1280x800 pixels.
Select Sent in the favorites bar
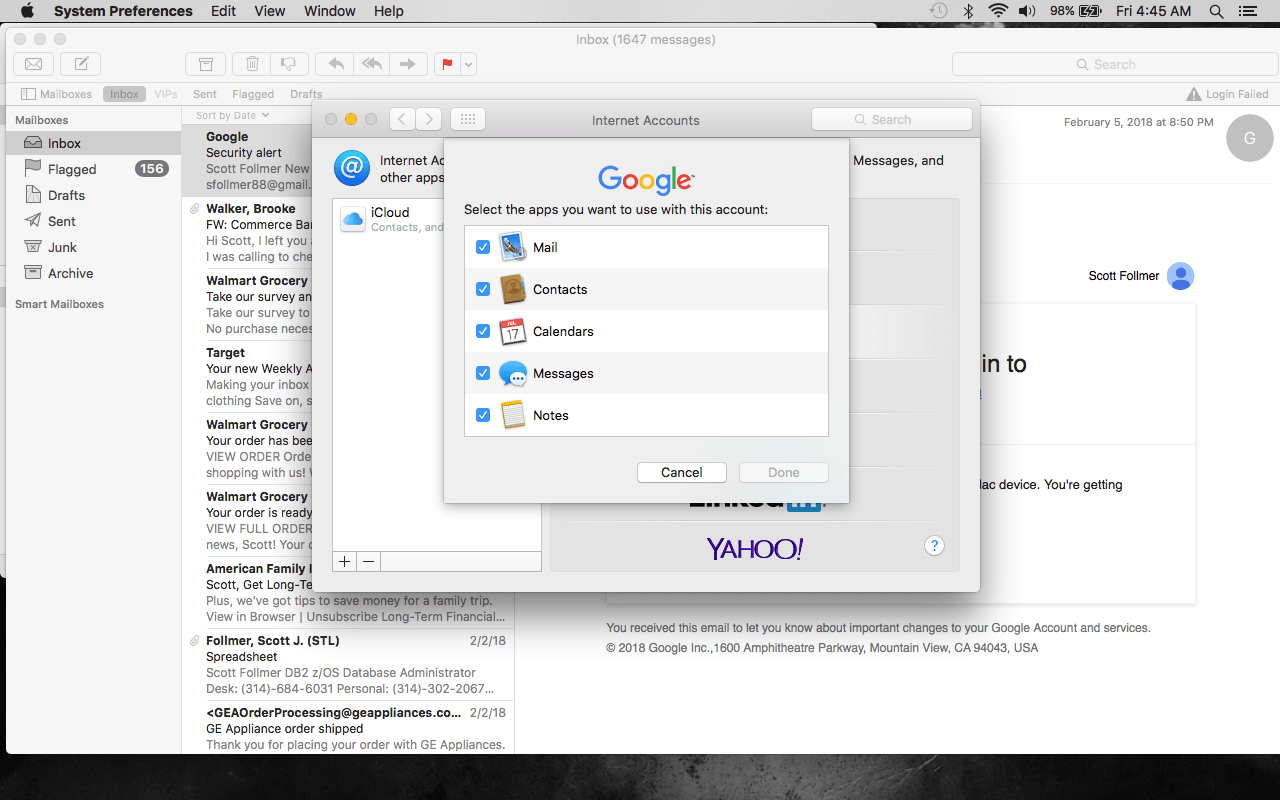click(205, 94)
